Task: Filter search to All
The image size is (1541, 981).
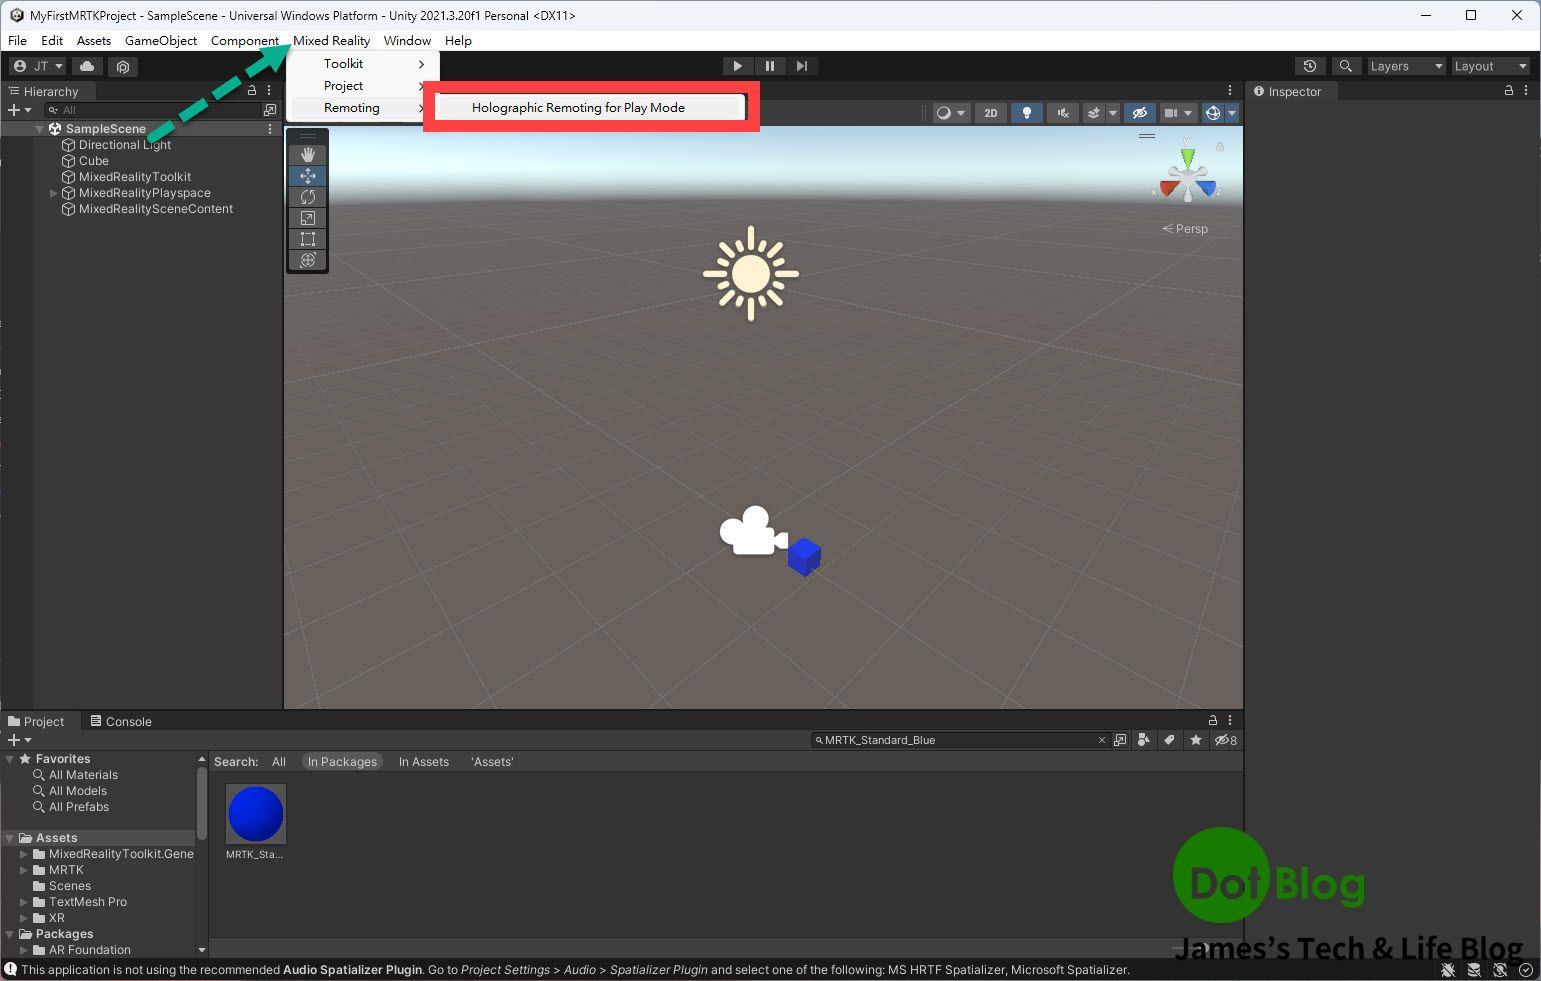Action: [x=279, y=761]
